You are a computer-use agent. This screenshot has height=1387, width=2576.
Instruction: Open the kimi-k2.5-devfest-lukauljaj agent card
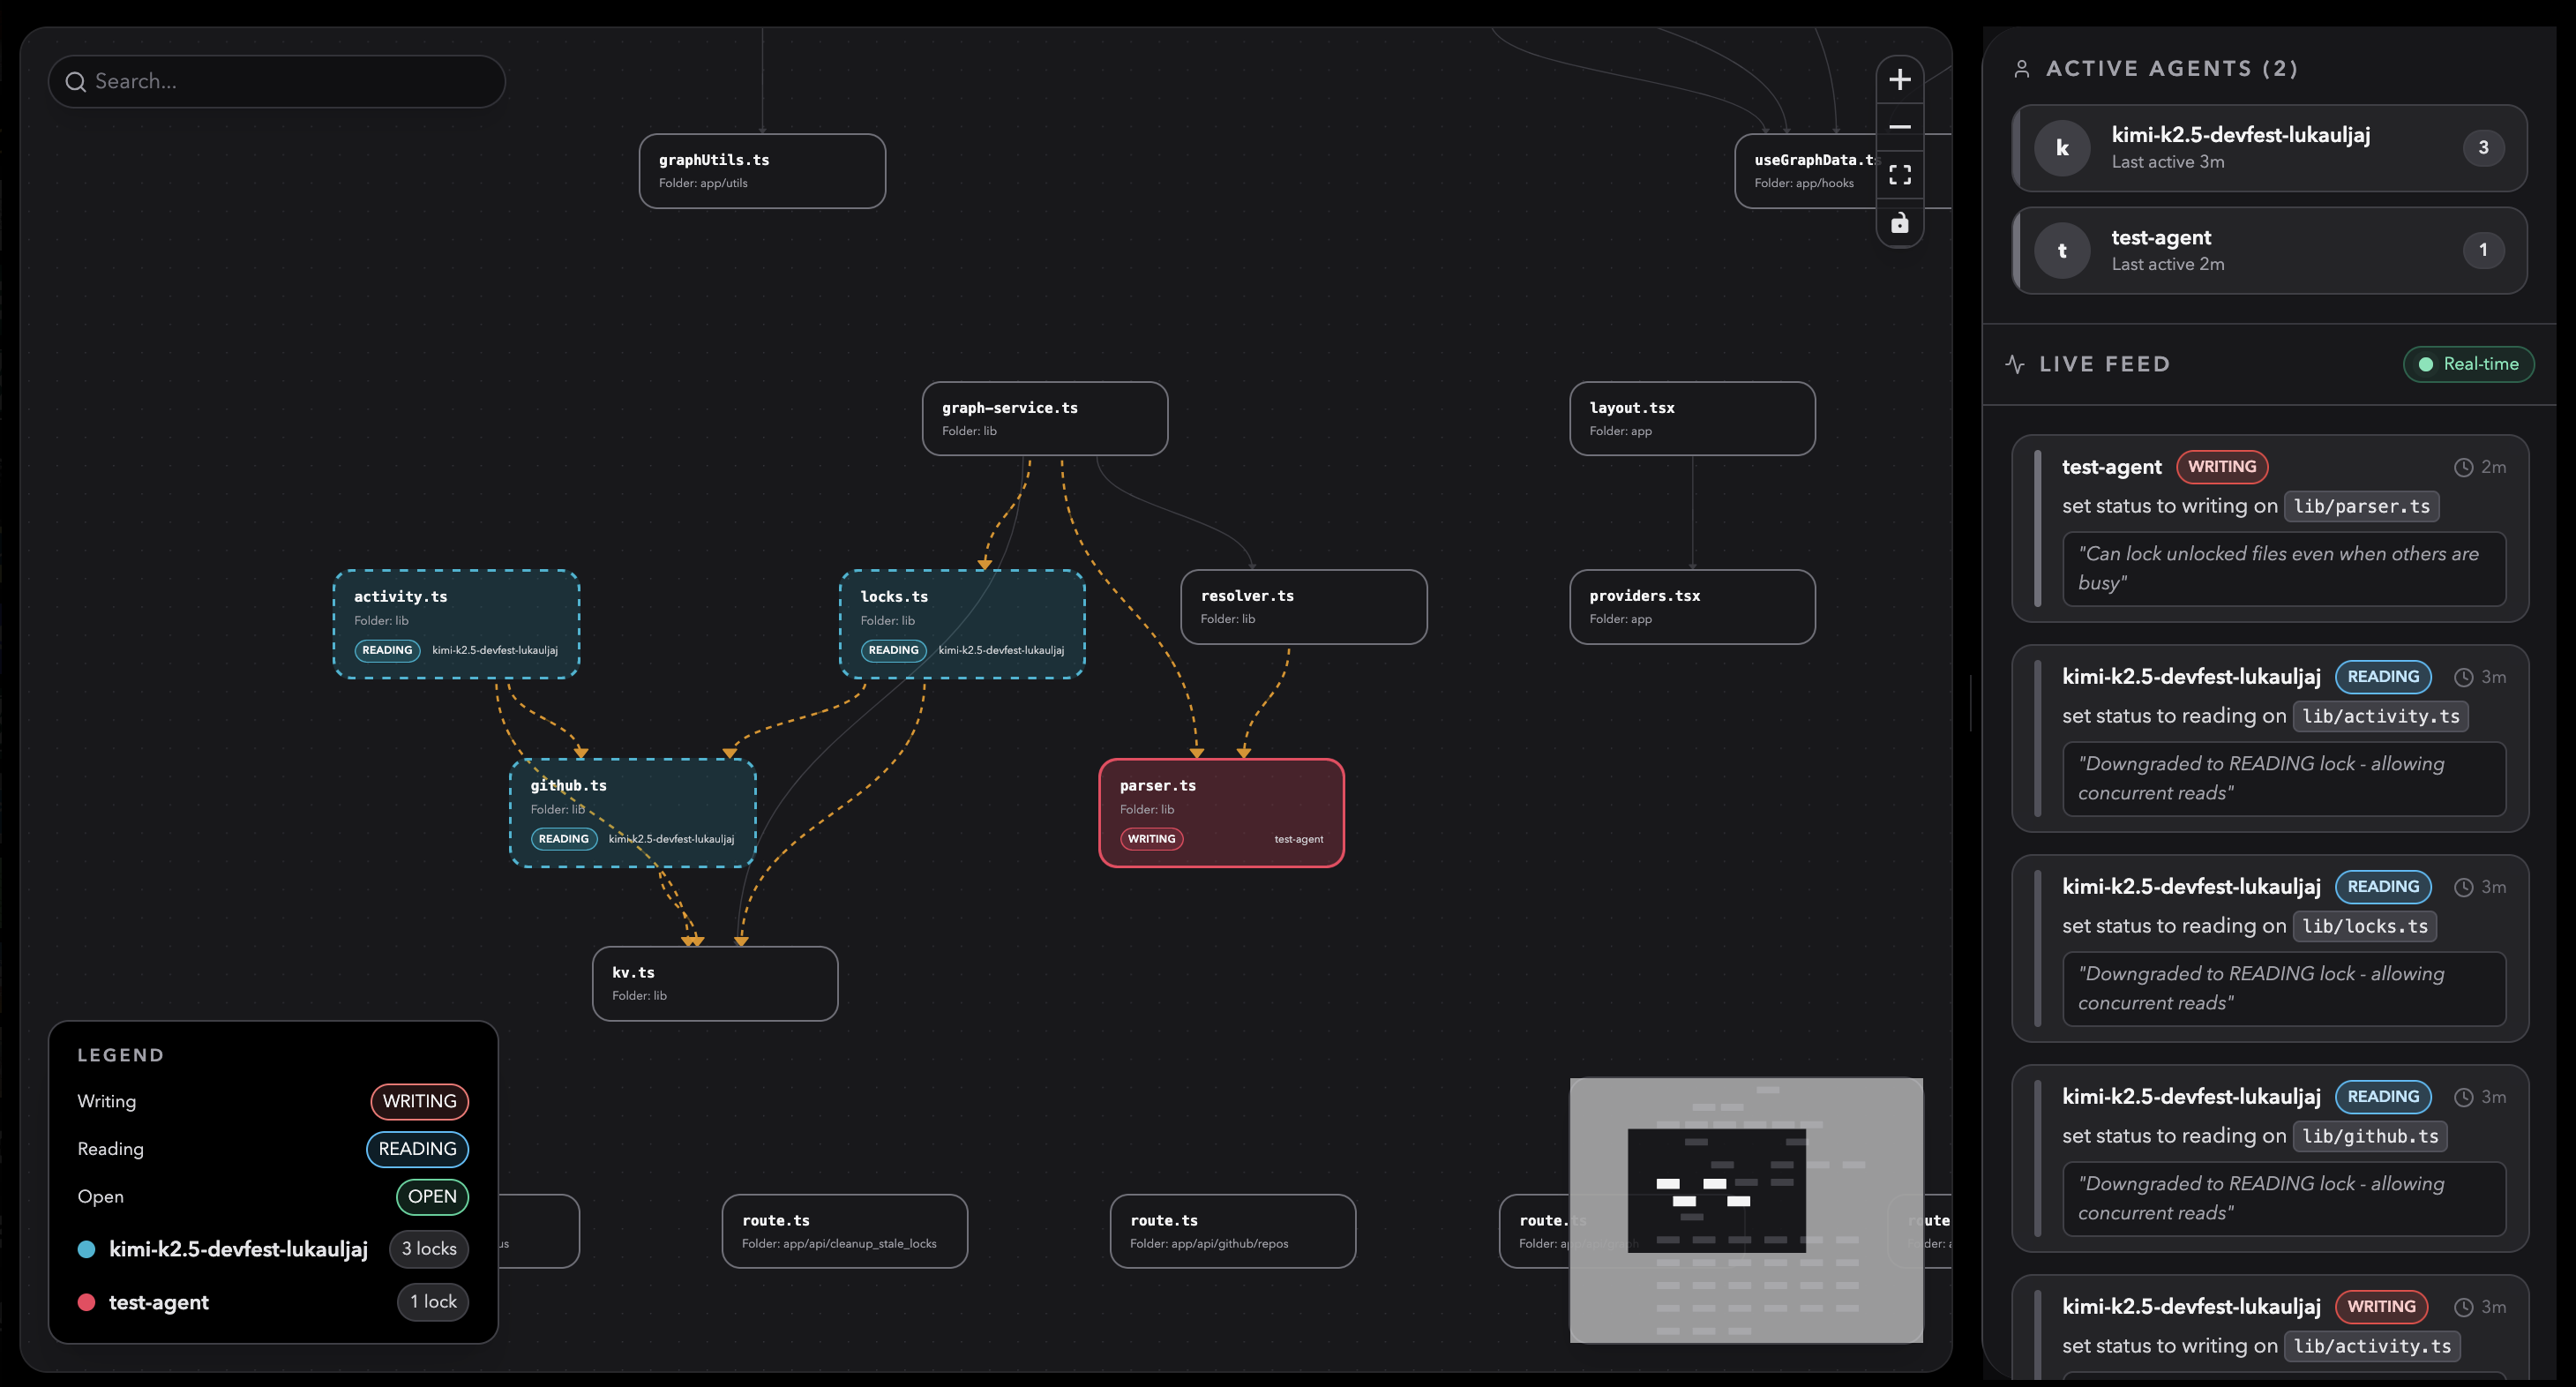(x=2268, y=148)
